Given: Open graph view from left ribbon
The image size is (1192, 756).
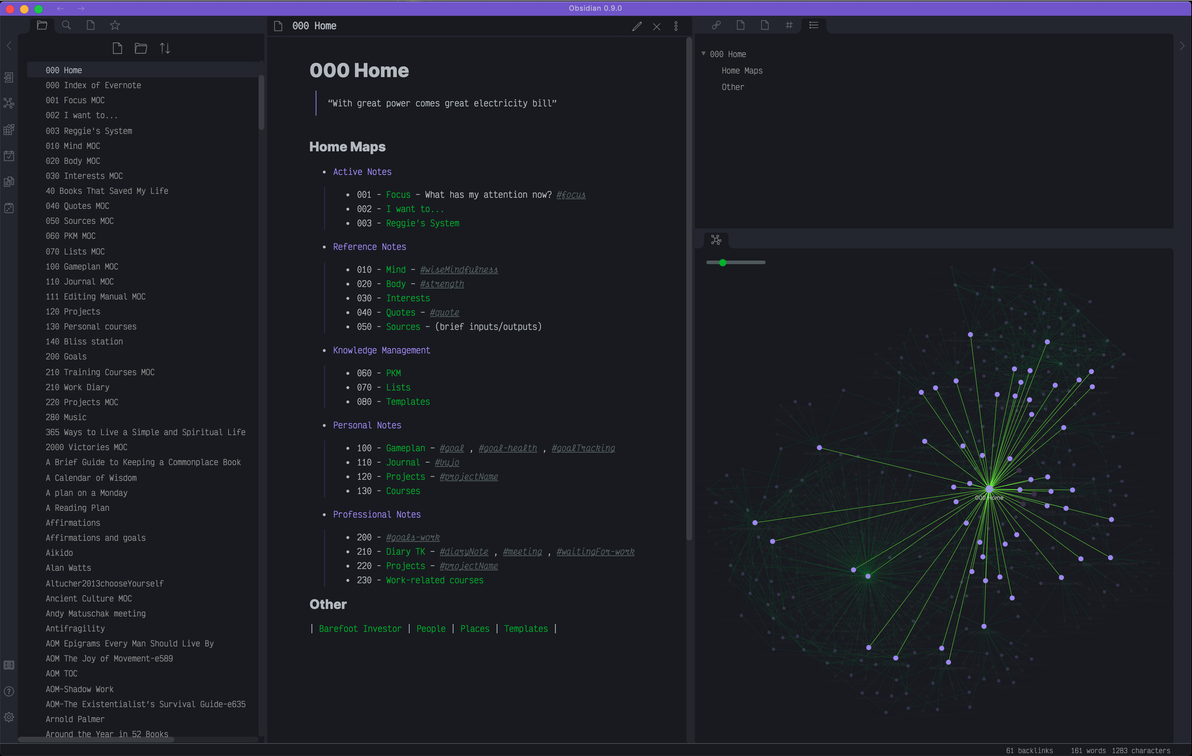Looking at the screenshot, I should pos(9,103).
